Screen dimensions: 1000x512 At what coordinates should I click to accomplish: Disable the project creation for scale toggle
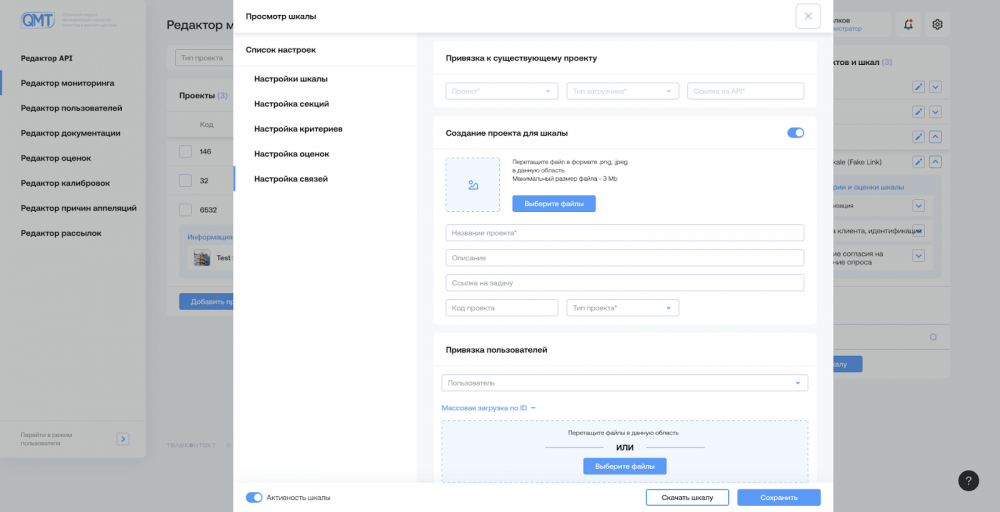[795, 132]
